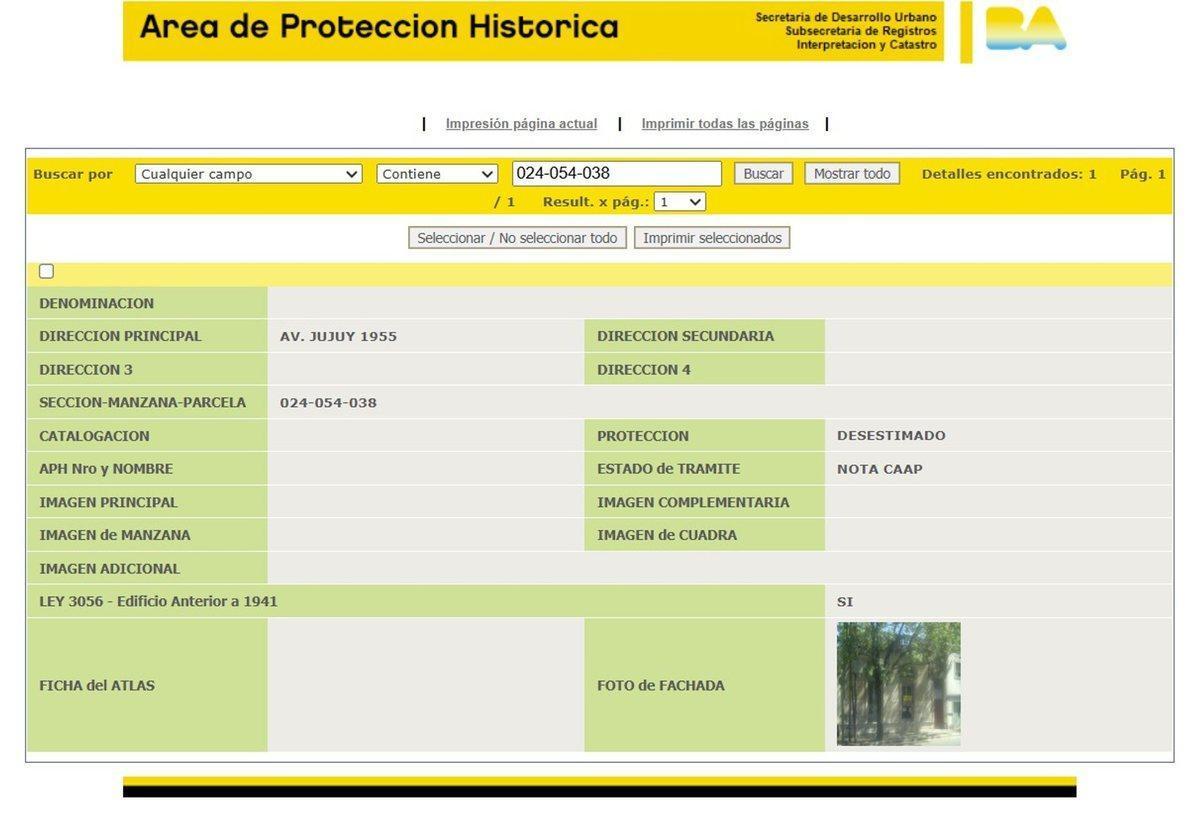
Task: Click the Mostrar todo button
Action: [x=852, y=174]
